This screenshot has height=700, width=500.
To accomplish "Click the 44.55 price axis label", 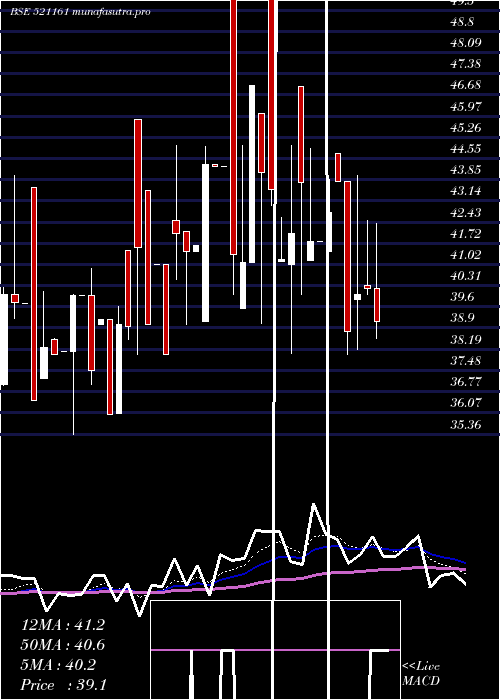I will coord(466,149).
